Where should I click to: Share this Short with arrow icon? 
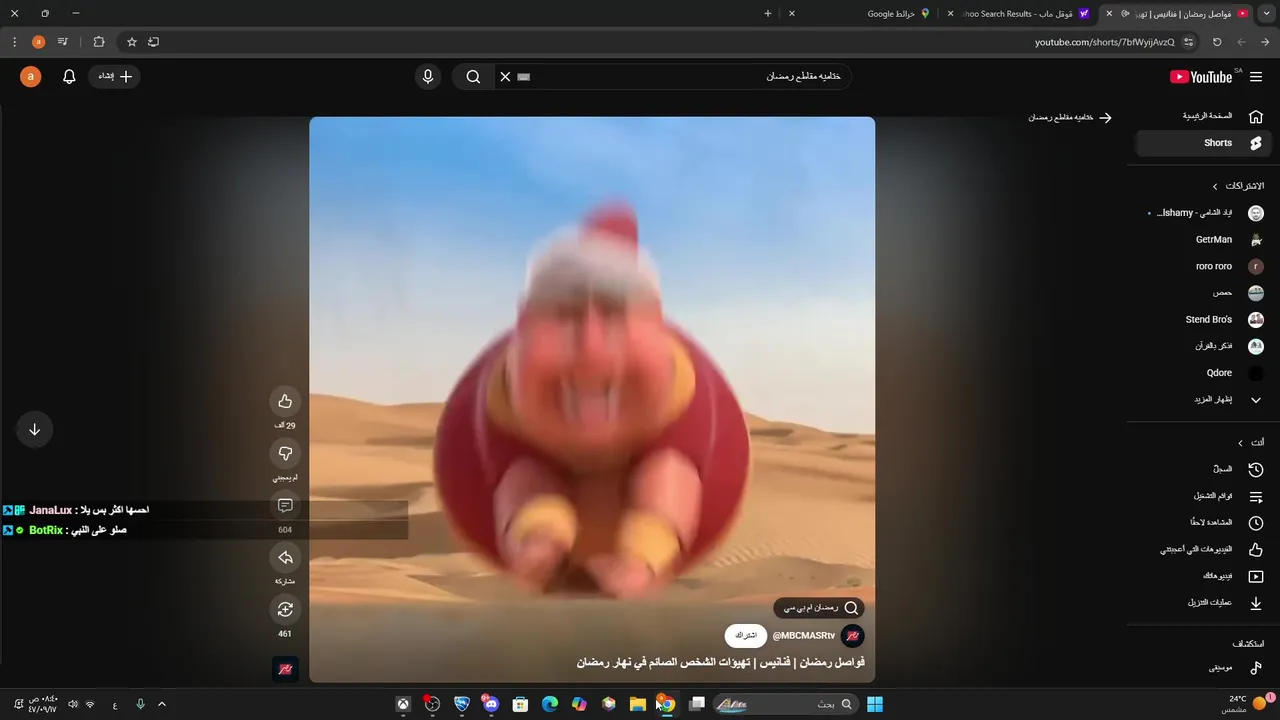point(285,557)
